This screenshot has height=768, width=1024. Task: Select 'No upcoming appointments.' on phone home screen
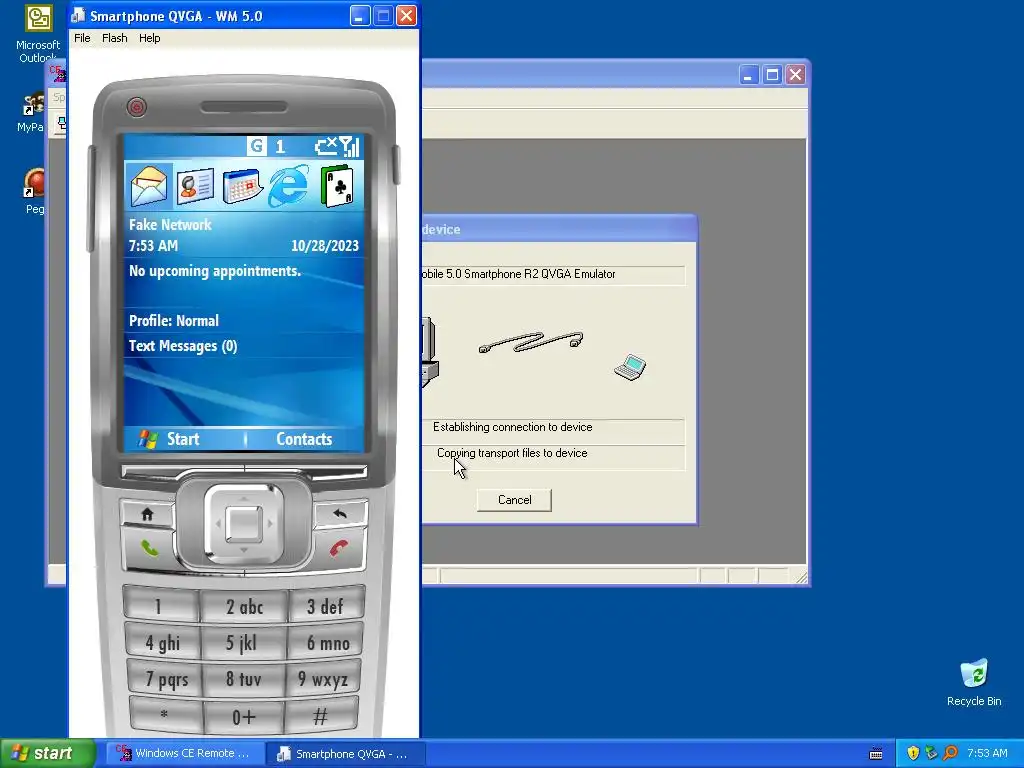click(x=215, y=271)
